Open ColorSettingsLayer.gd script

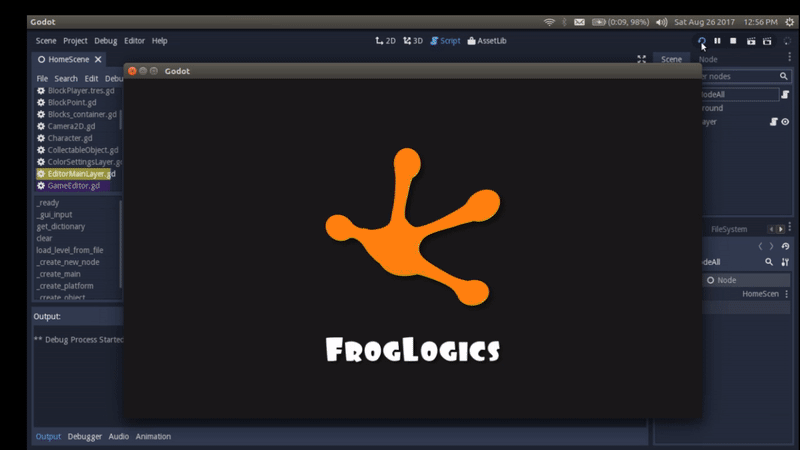(85, 162)
